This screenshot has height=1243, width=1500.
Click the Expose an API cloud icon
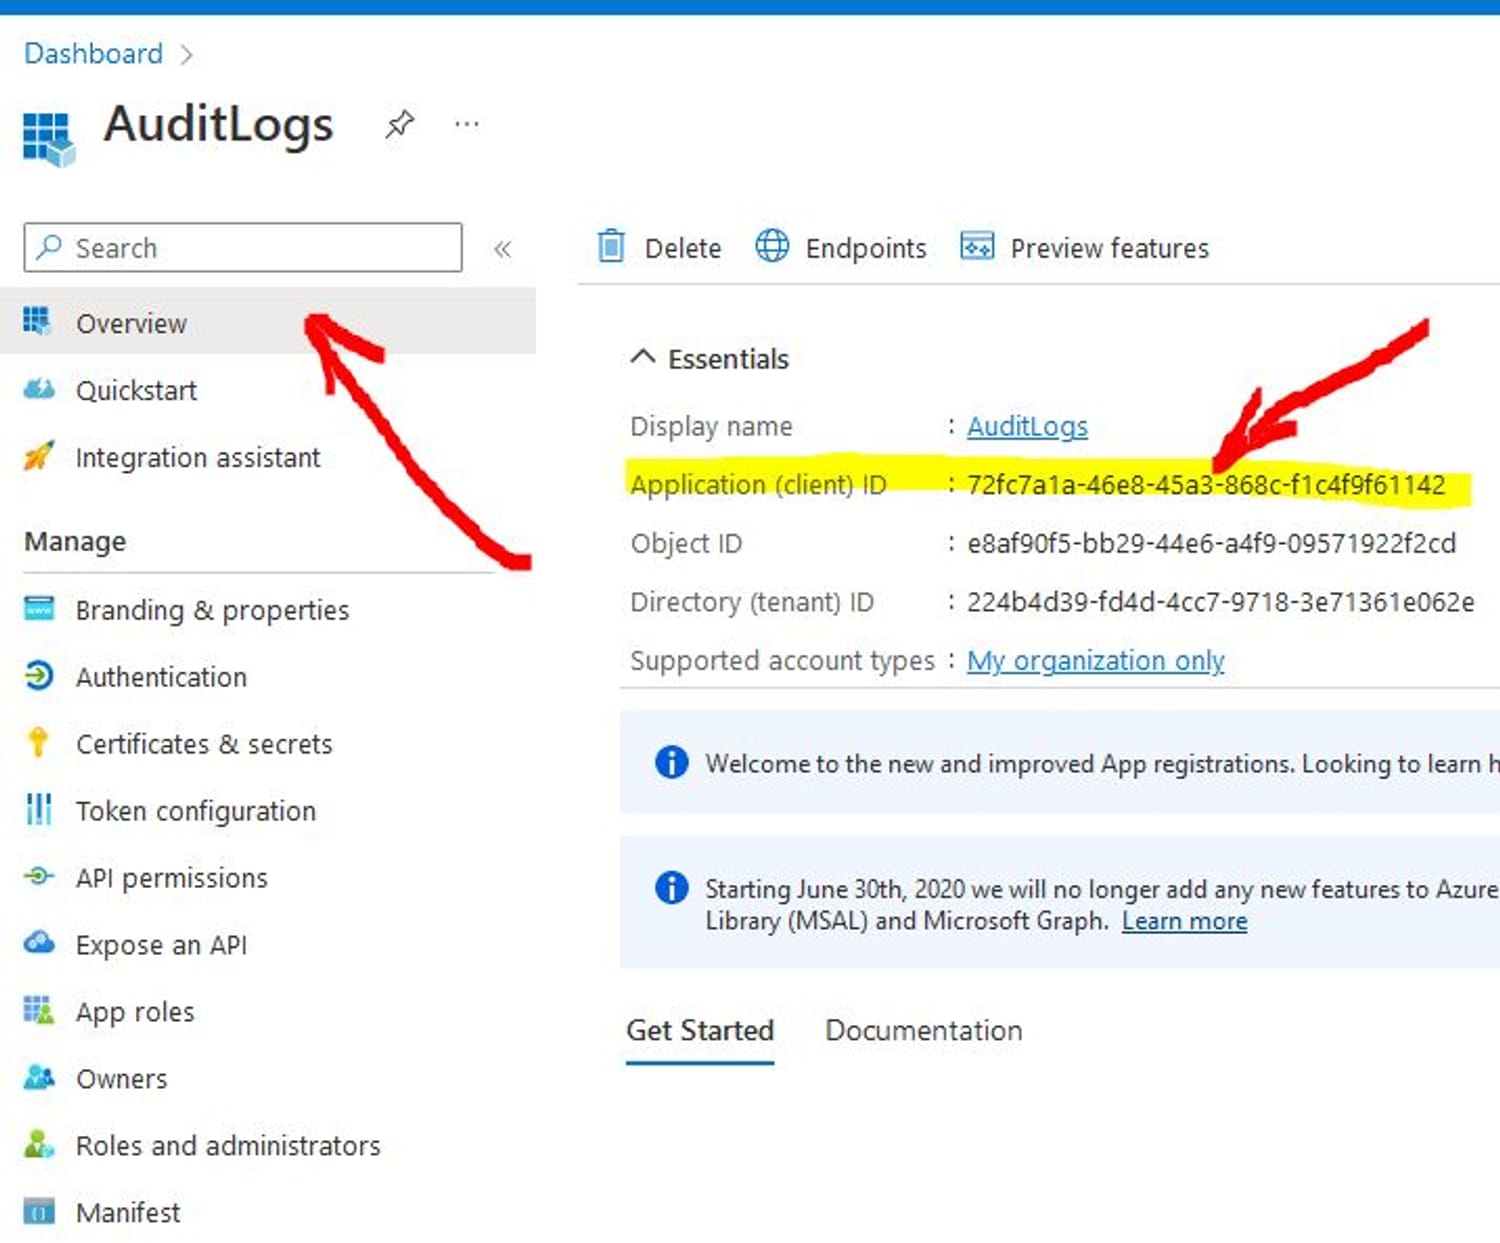38,943
